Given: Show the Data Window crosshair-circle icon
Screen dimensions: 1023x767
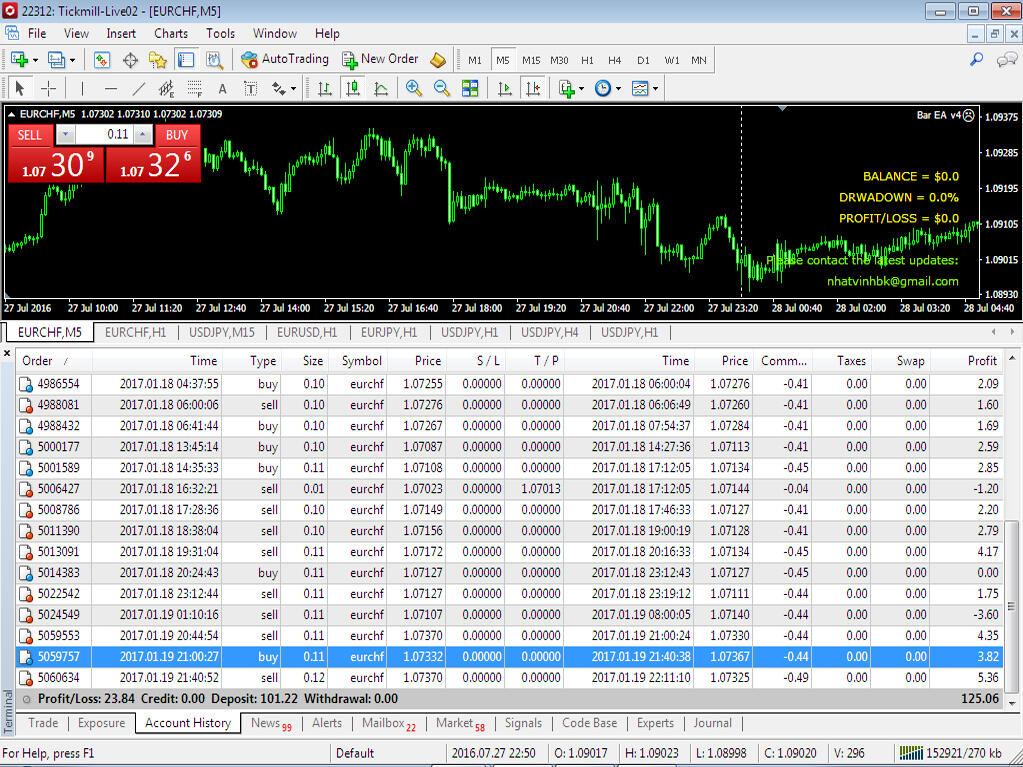Looking at the screenshot, I should pos(130,60).
